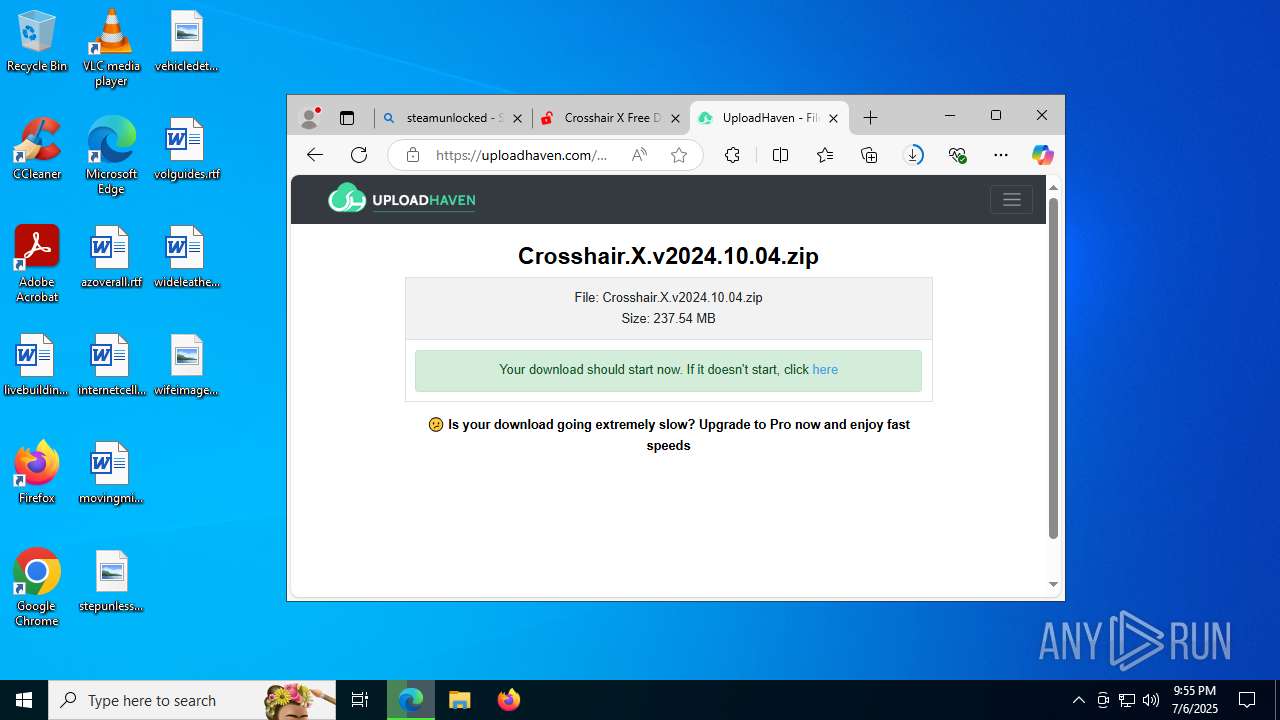
Task: Click the page vertical scrollbar thumb
Action: [x=1053, y=368]
